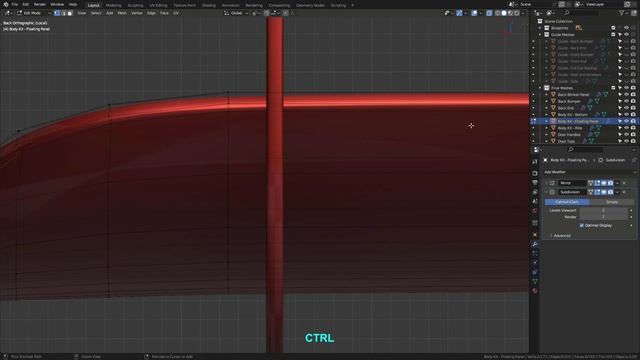Toggle viewport overlays icon
The height and width of the screenshot is (360, 640).
[474, 13]
